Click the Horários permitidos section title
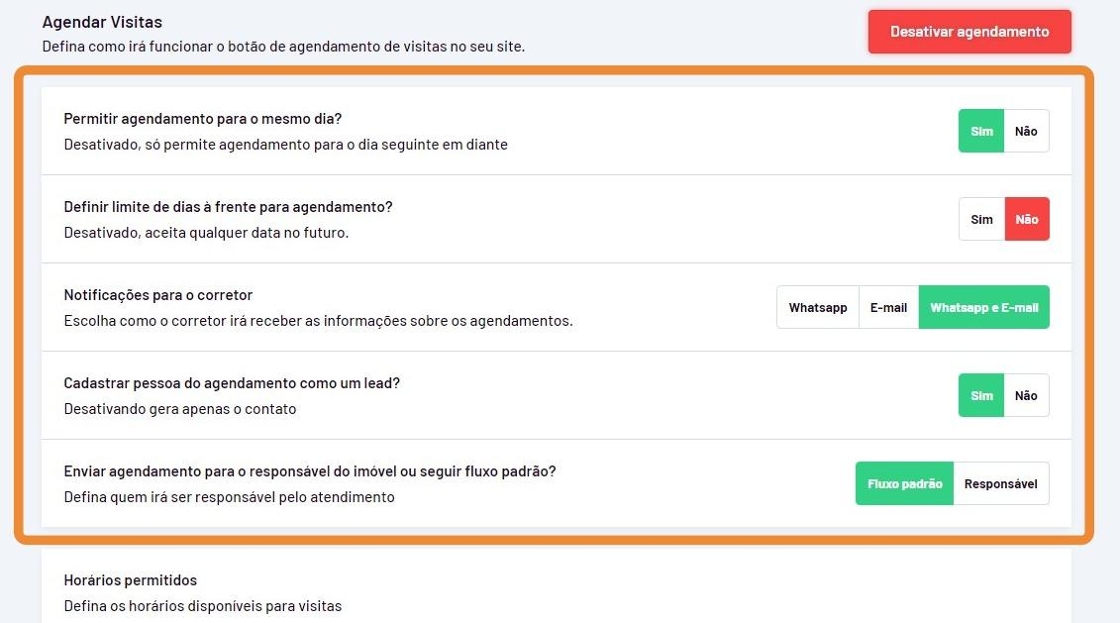1120x623 pixels. point(130,580)
